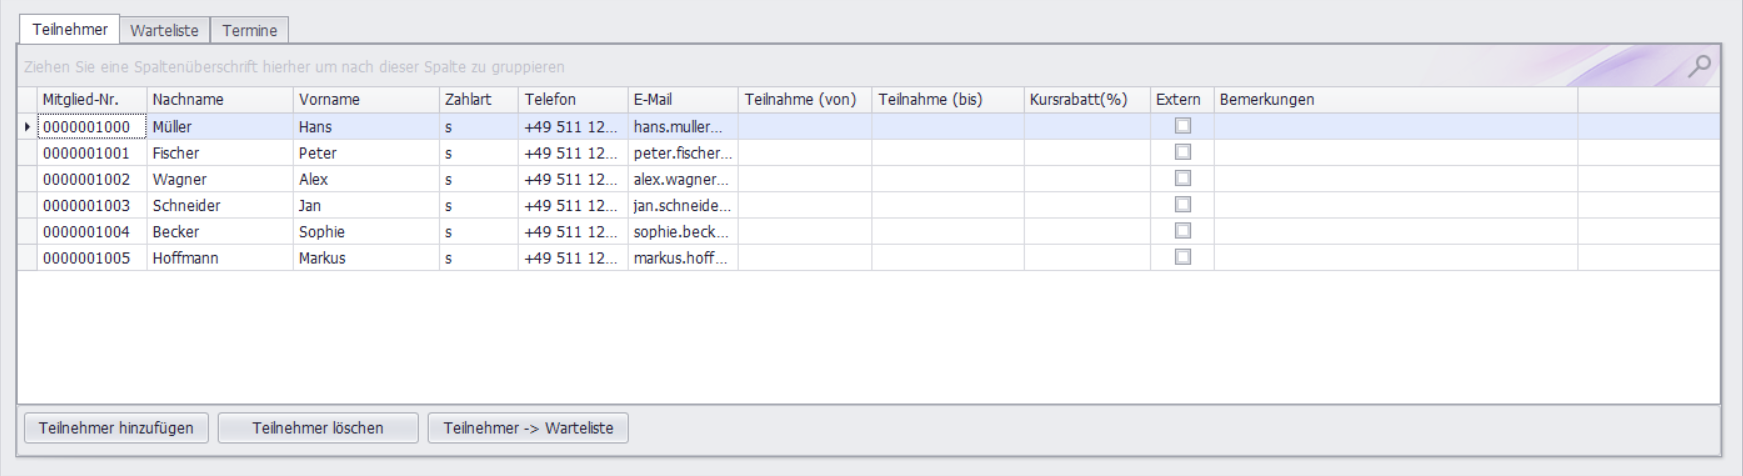
Task: Select the Fischer surname cell
Action: [x=219, y=153]
